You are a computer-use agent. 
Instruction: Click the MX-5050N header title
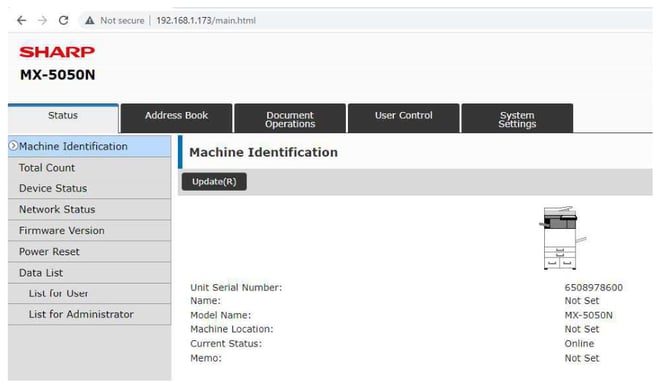point(58,75)
